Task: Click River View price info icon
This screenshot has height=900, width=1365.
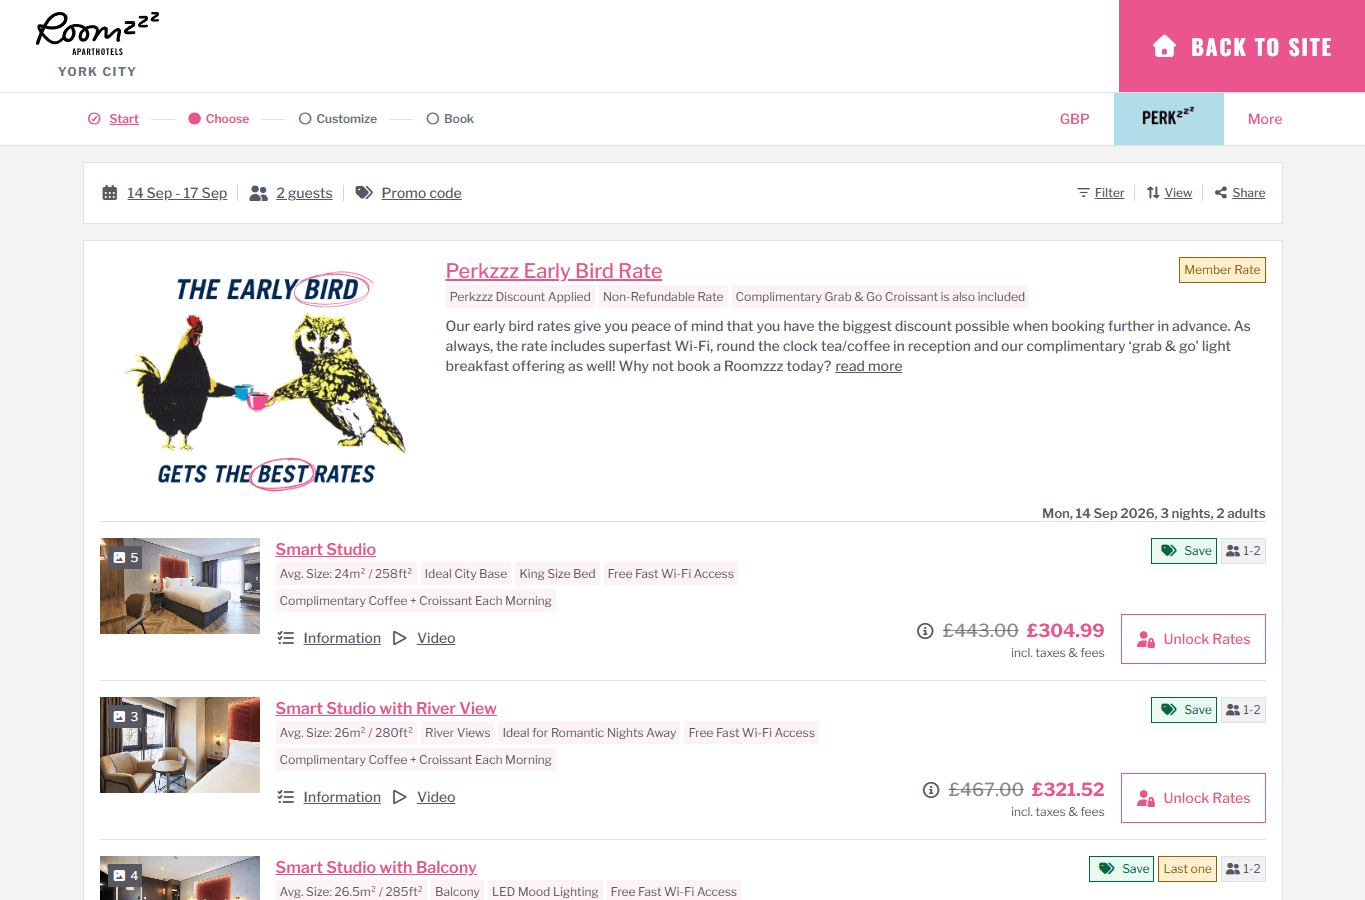Action: tap(931, 790)
